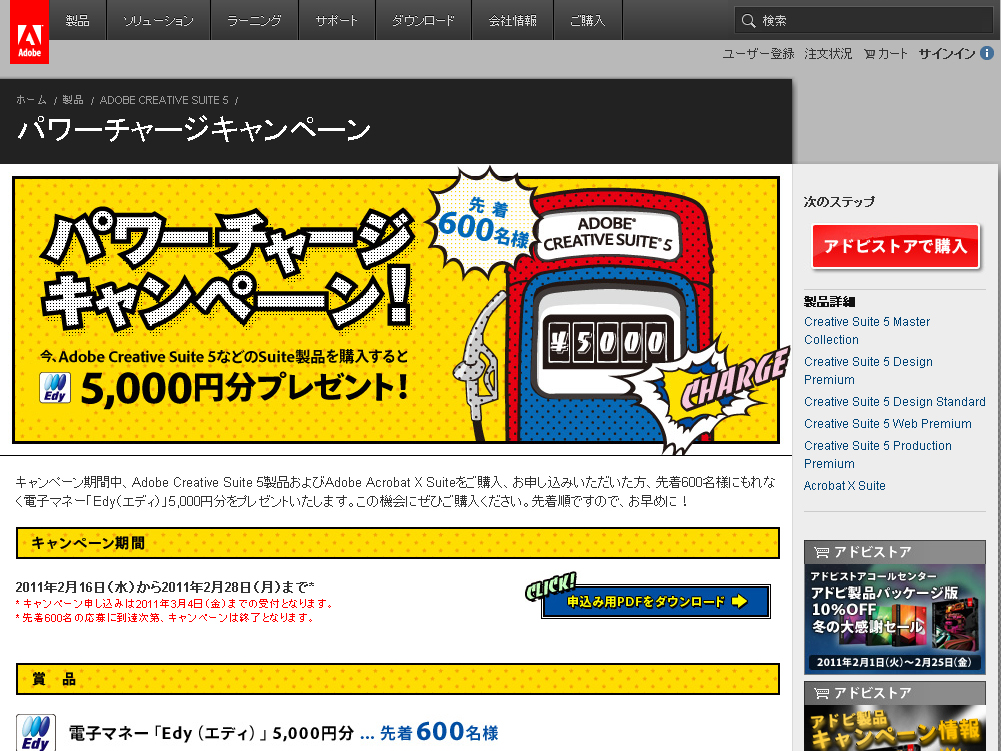Open Creative Suite 5 Master Collection link

coord(867,331)
